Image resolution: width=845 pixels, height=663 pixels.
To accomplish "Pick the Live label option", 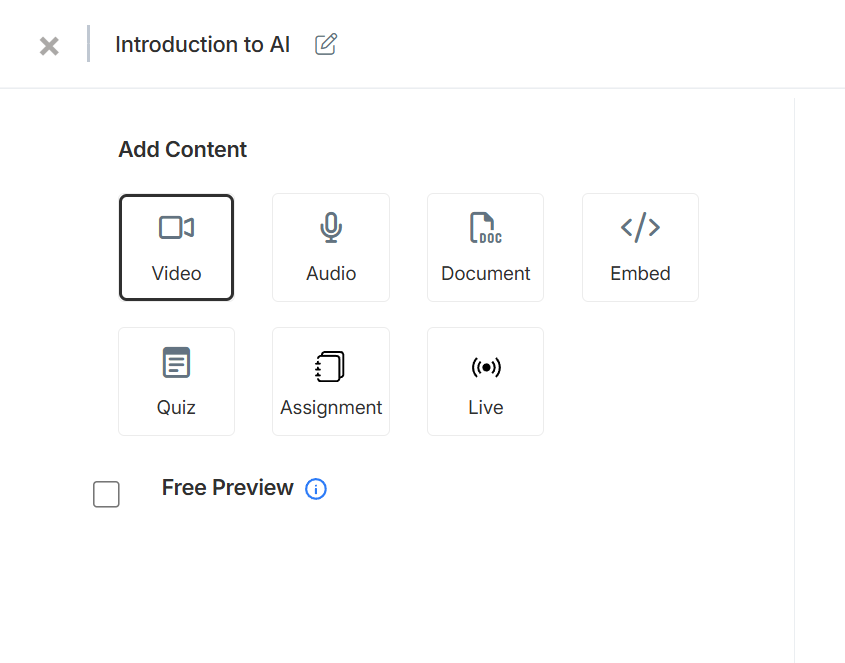I will [x=486, y=407].
